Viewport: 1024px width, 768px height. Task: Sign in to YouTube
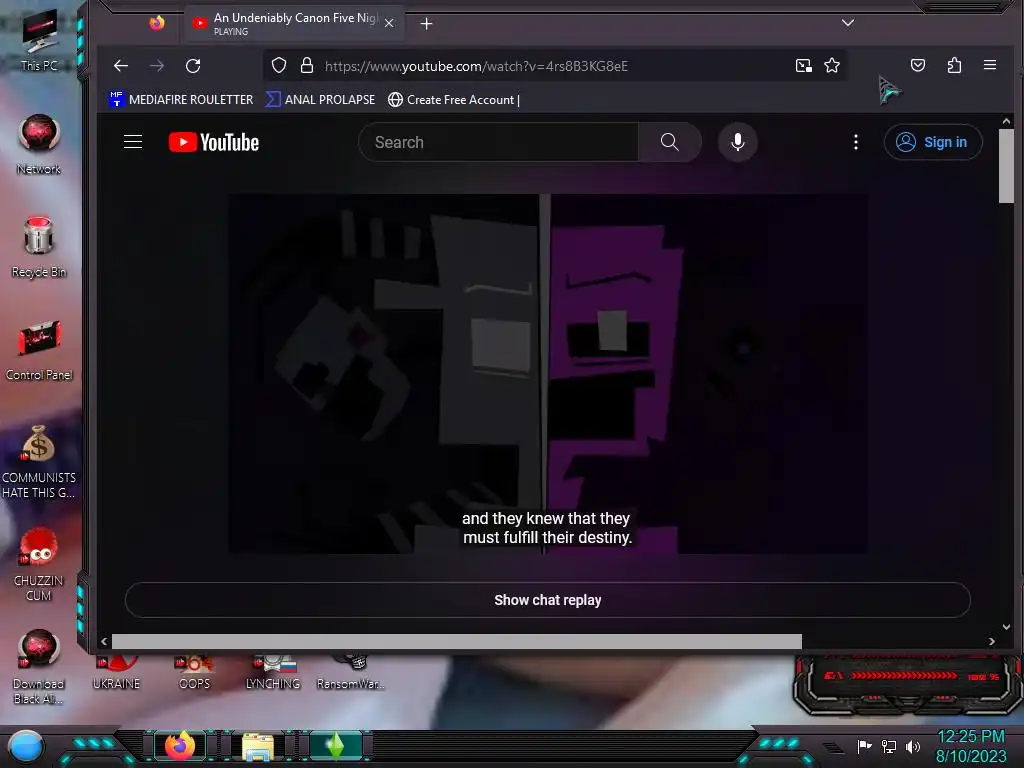pos(933,142)
